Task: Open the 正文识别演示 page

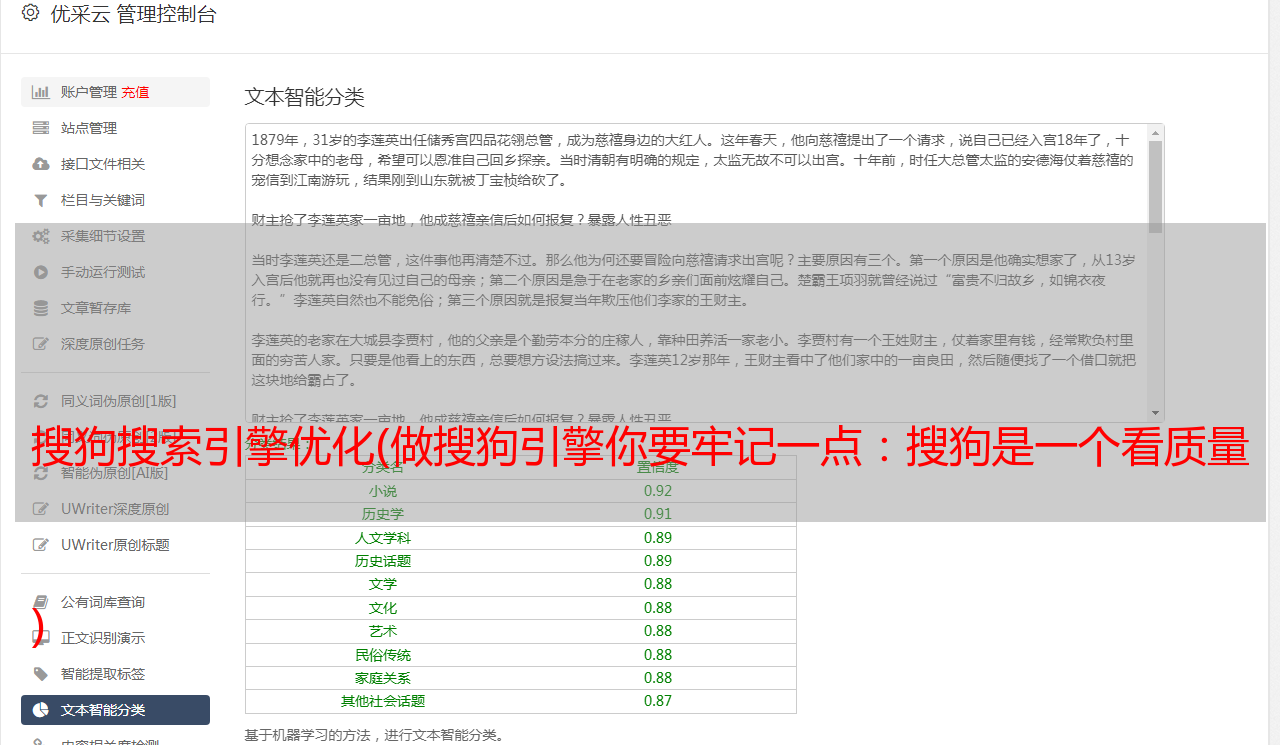Action: coord(103,638)
